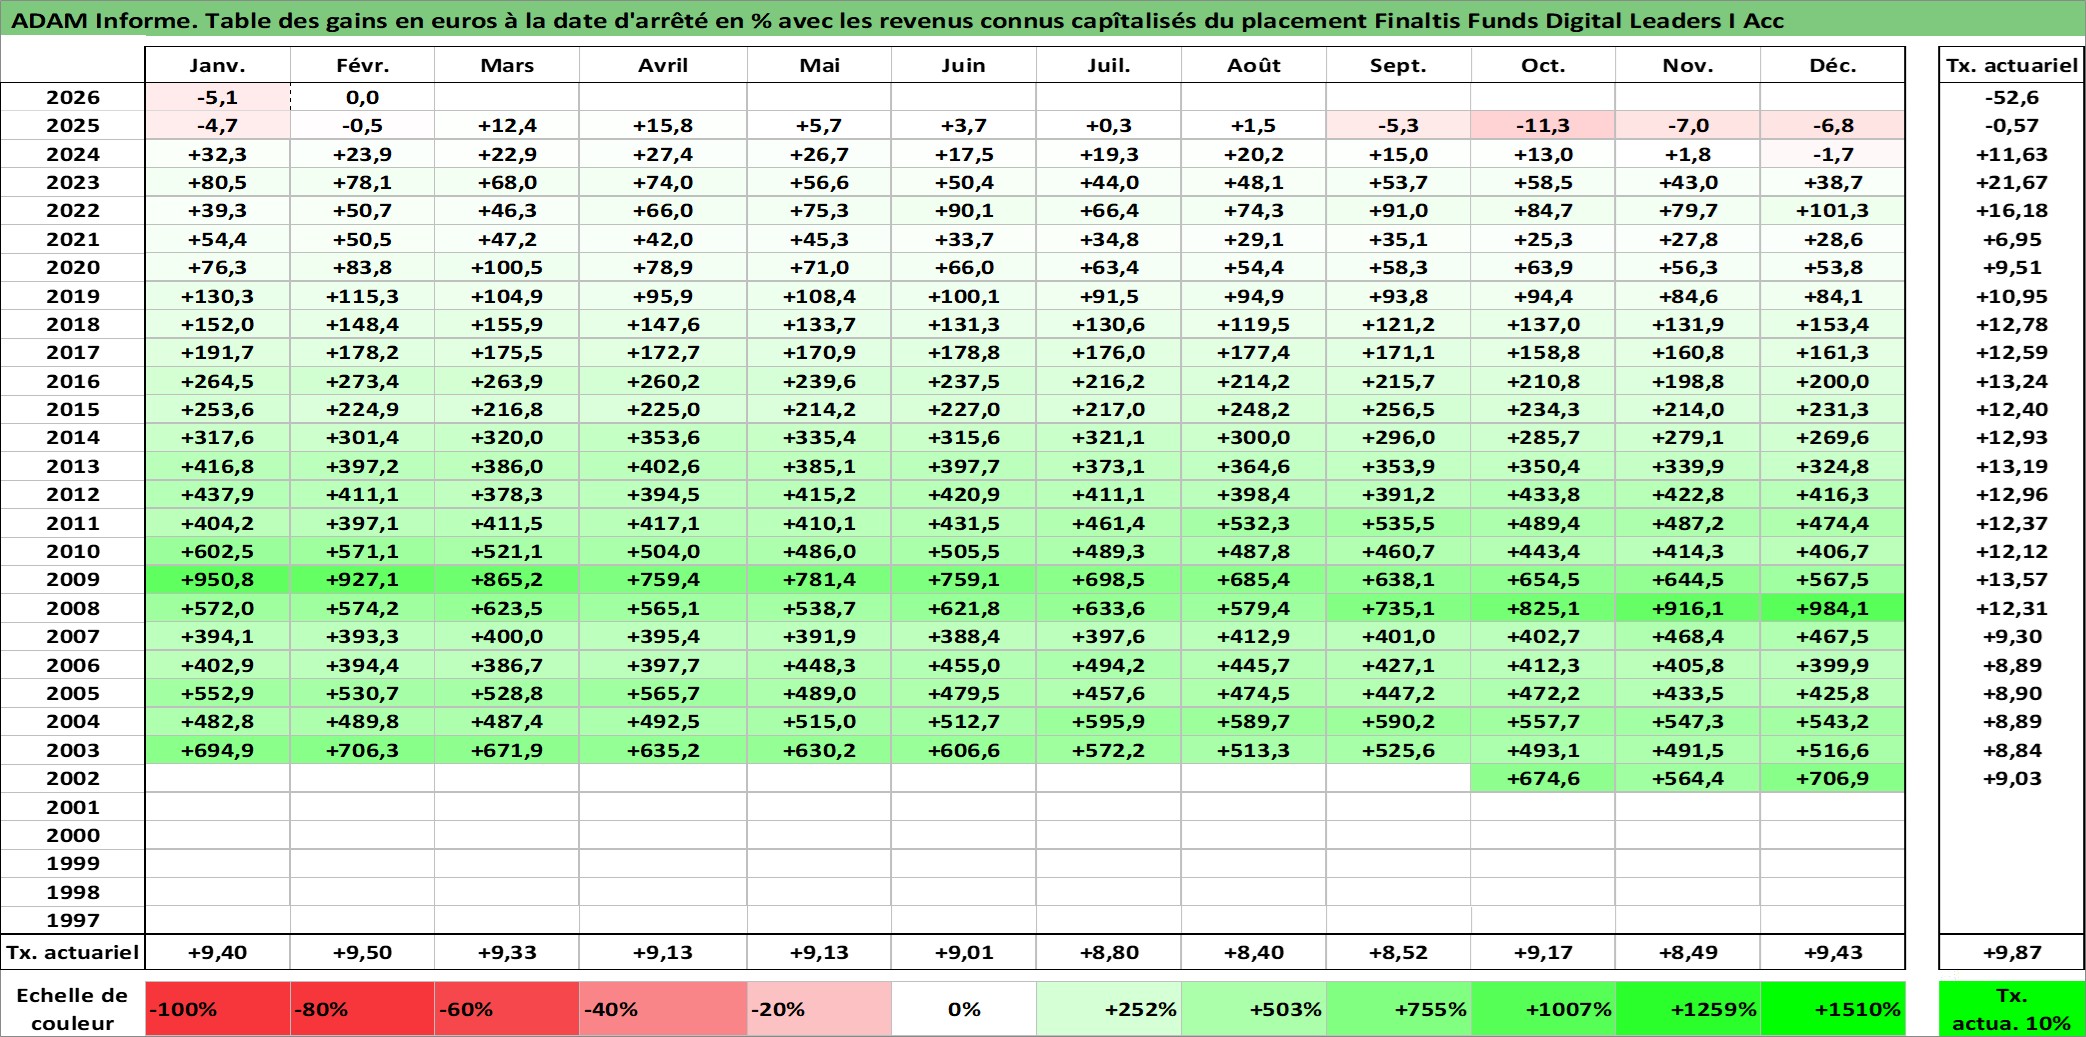Click cell value 0,0 for February 2026

[x=362, y=97]
